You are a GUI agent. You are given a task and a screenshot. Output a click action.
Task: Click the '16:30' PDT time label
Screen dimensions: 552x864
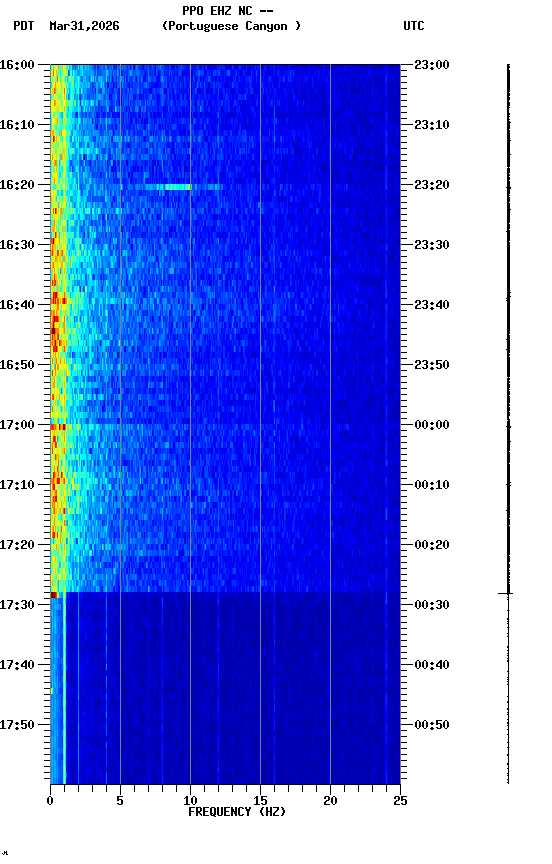click(x=17, y=245)
